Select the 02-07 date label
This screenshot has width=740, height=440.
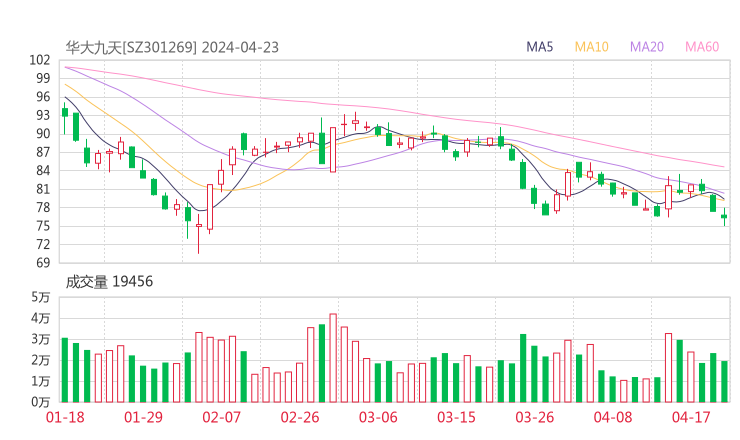coord(221,417)
